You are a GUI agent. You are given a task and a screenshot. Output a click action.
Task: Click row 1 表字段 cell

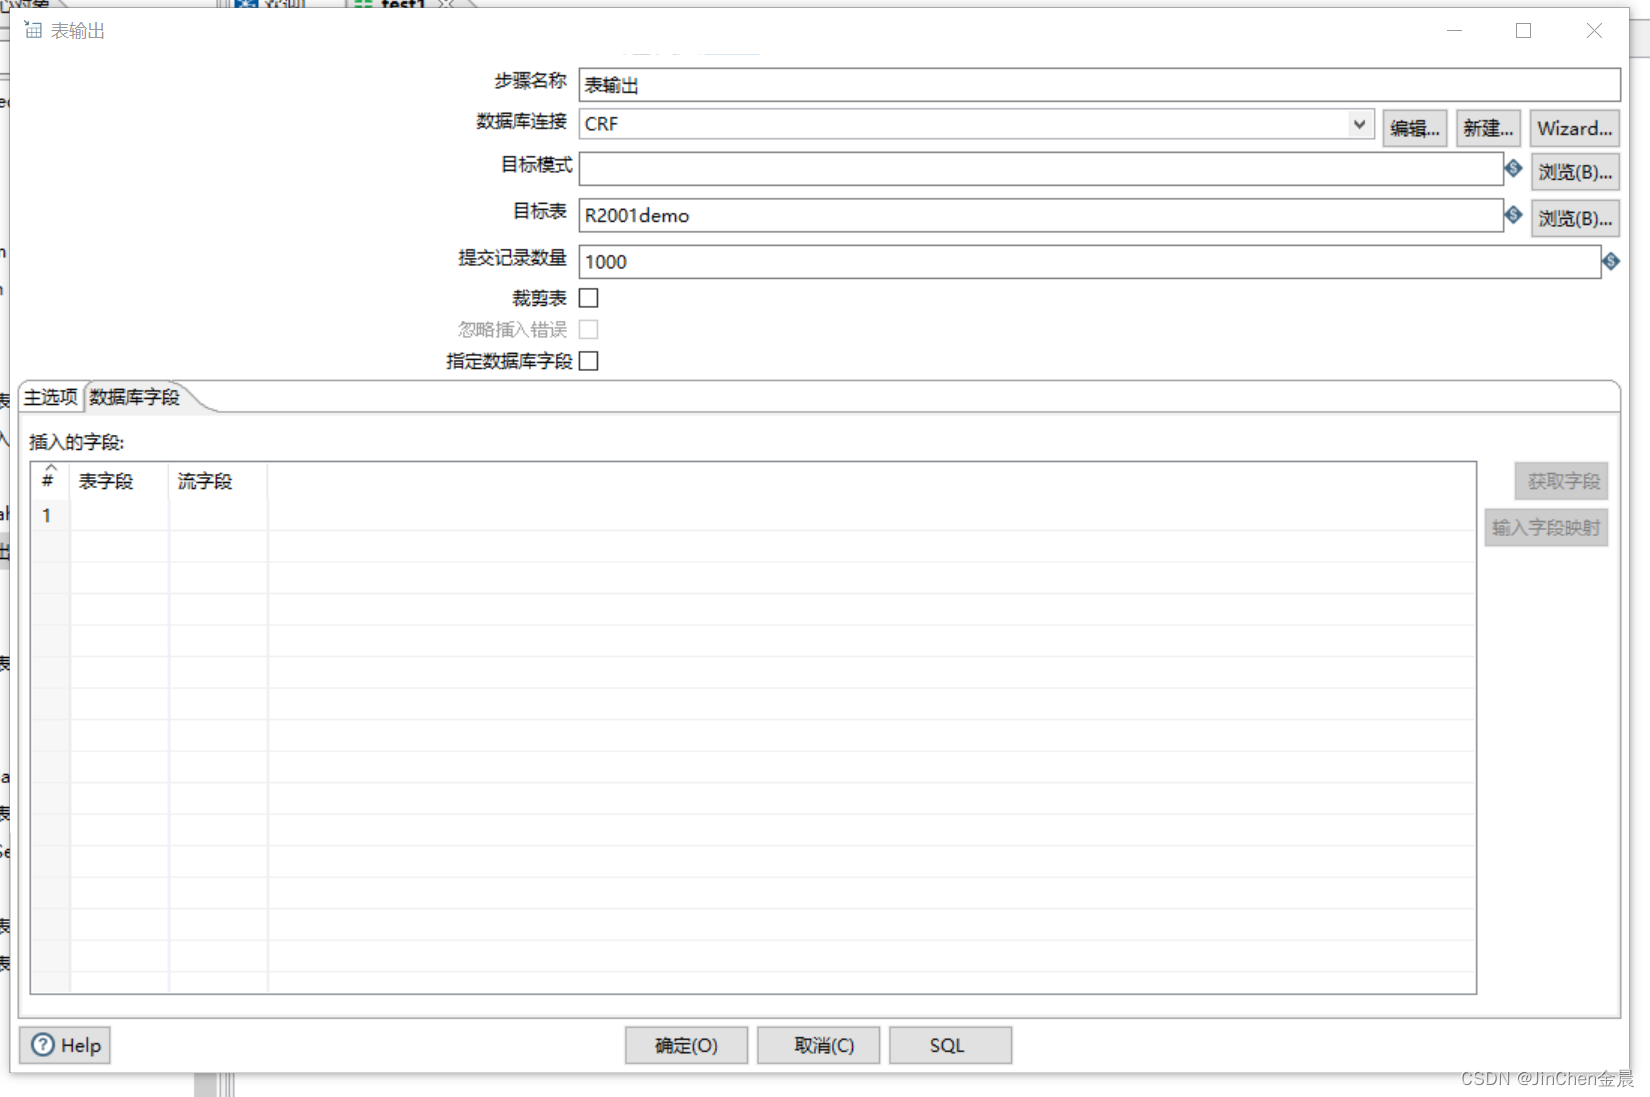click(x=119, y=515)
